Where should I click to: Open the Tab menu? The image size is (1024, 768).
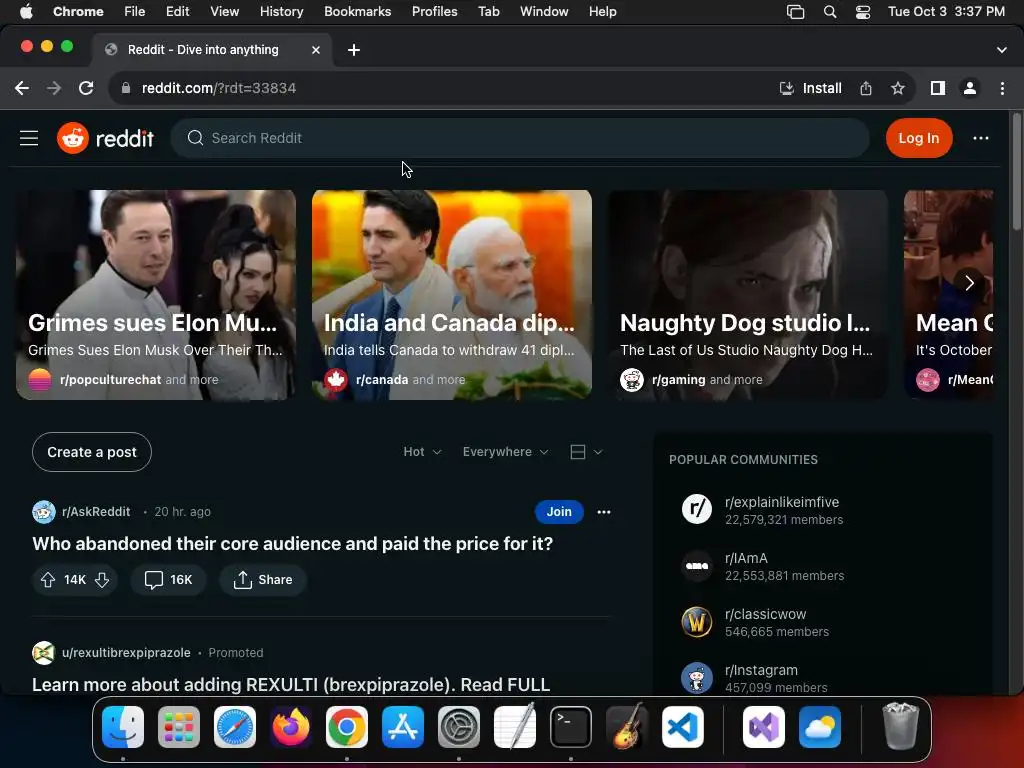coord(488,11)
